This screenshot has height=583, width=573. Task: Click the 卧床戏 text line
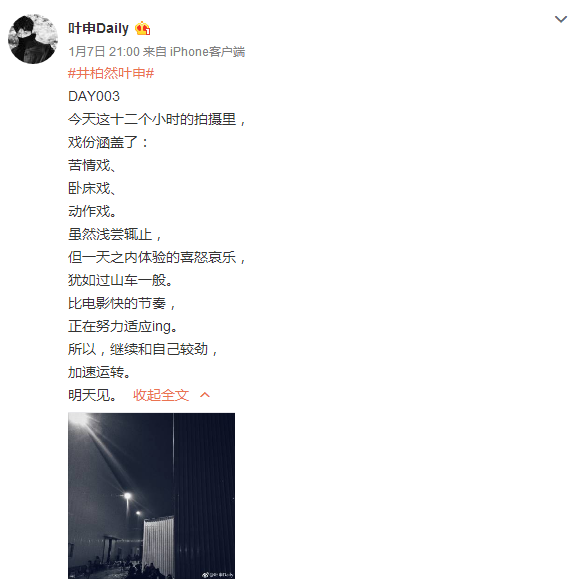(x=92, y=188)
